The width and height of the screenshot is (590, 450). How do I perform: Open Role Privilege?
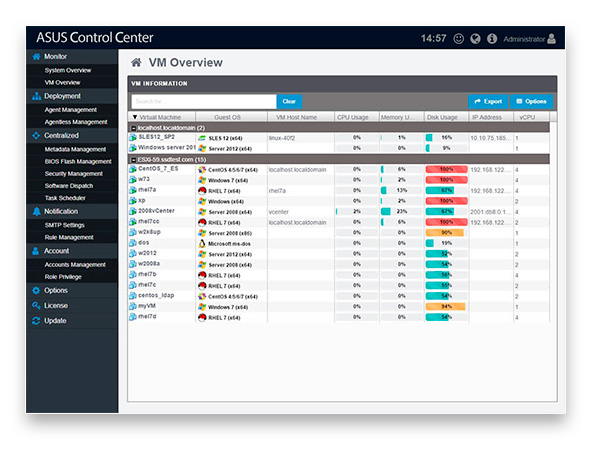pos(63,277)
